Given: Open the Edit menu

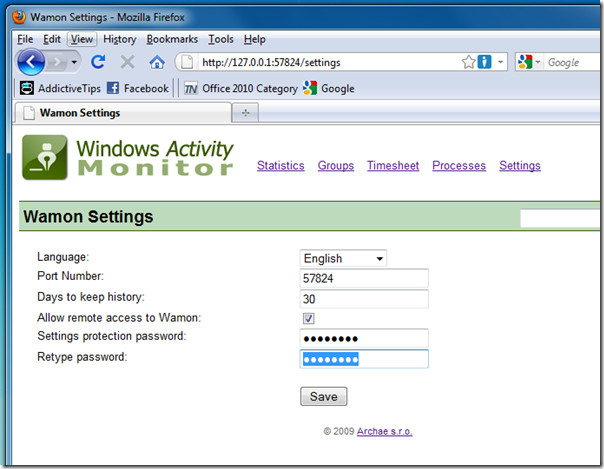Looking at the screenshot, I should coord(52,39).
